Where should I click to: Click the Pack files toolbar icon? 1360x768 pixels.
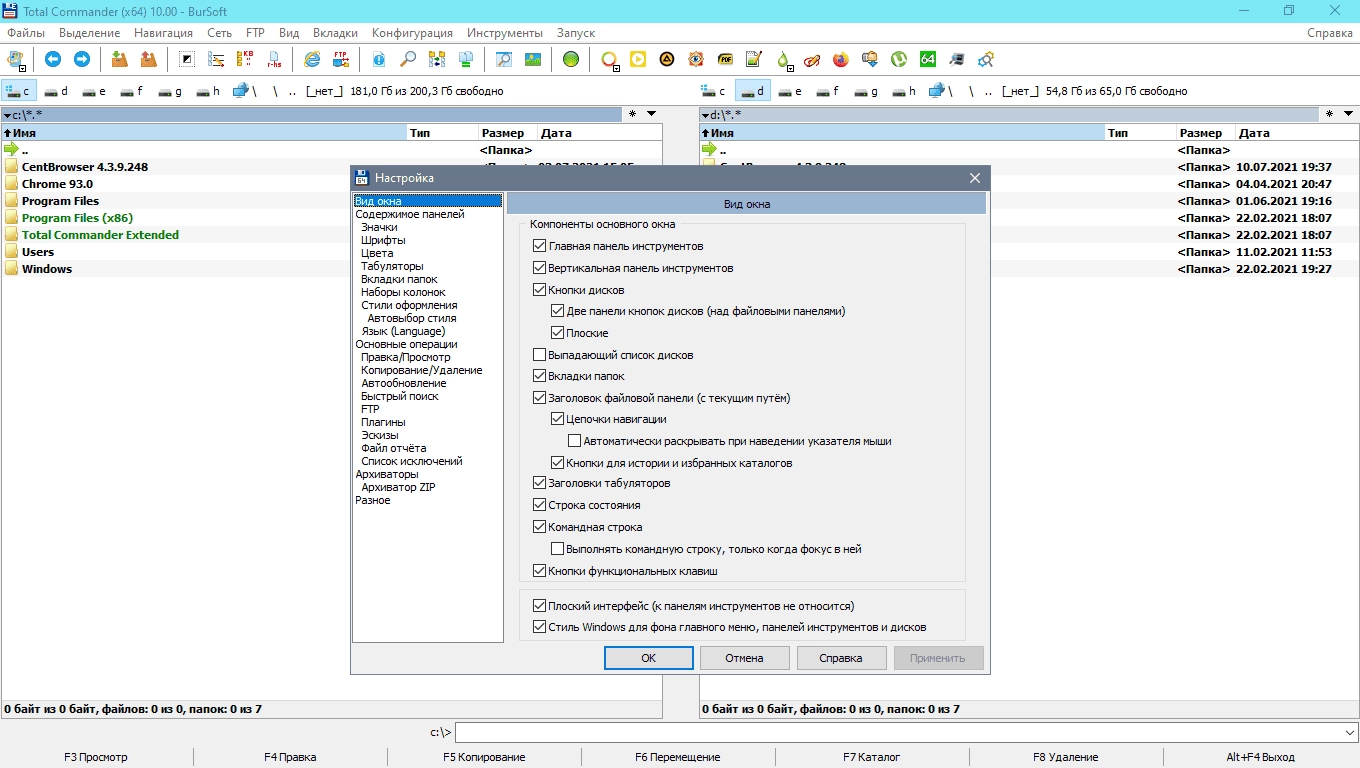(x=119, y=59)
